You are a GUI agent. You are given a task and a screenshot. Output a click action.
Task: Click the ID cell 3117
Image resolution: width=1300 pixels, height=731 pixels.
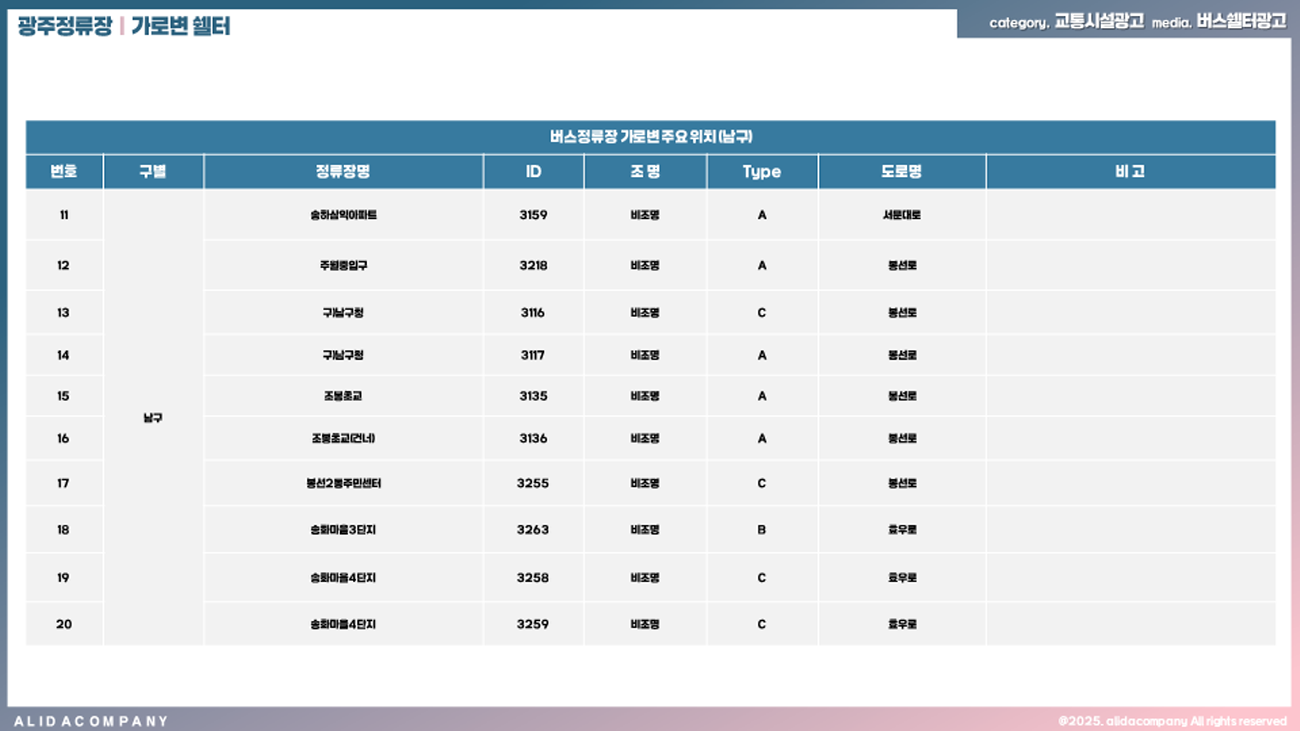pos(533,355)
